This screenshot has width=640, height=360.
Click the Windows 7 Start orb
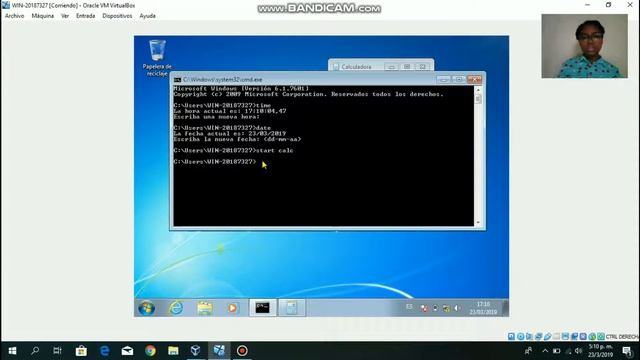point(147,308)
